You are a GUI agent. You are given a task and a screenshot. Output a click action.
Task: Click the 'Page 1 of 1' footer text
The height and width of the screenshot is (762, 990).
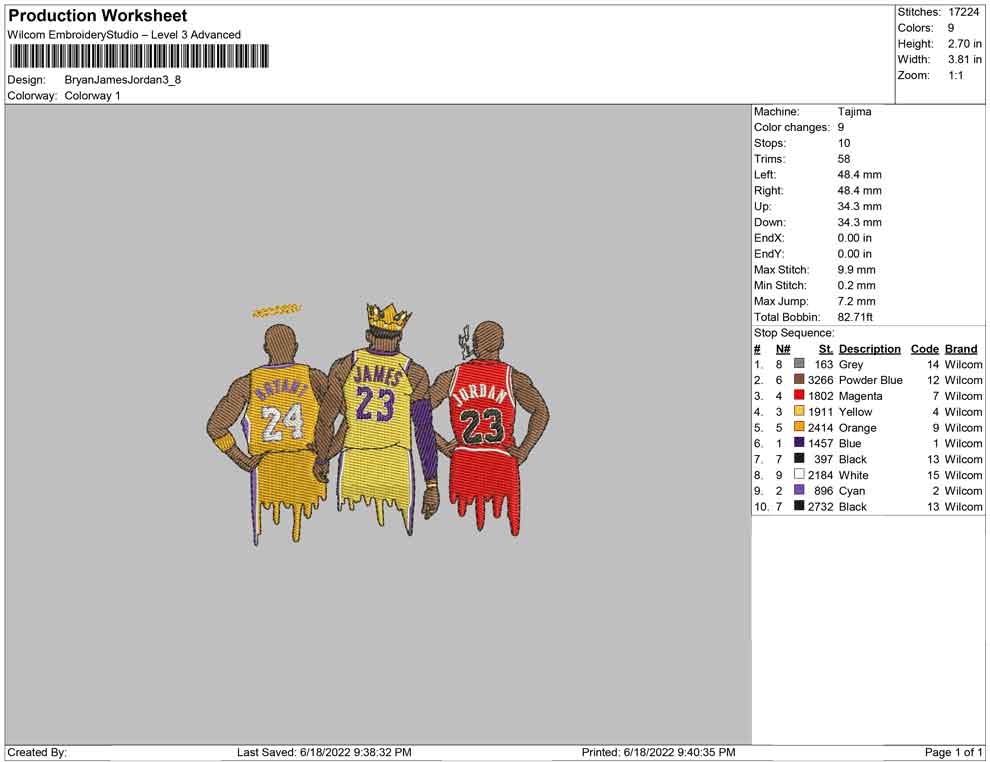click(x=953, y=752)
